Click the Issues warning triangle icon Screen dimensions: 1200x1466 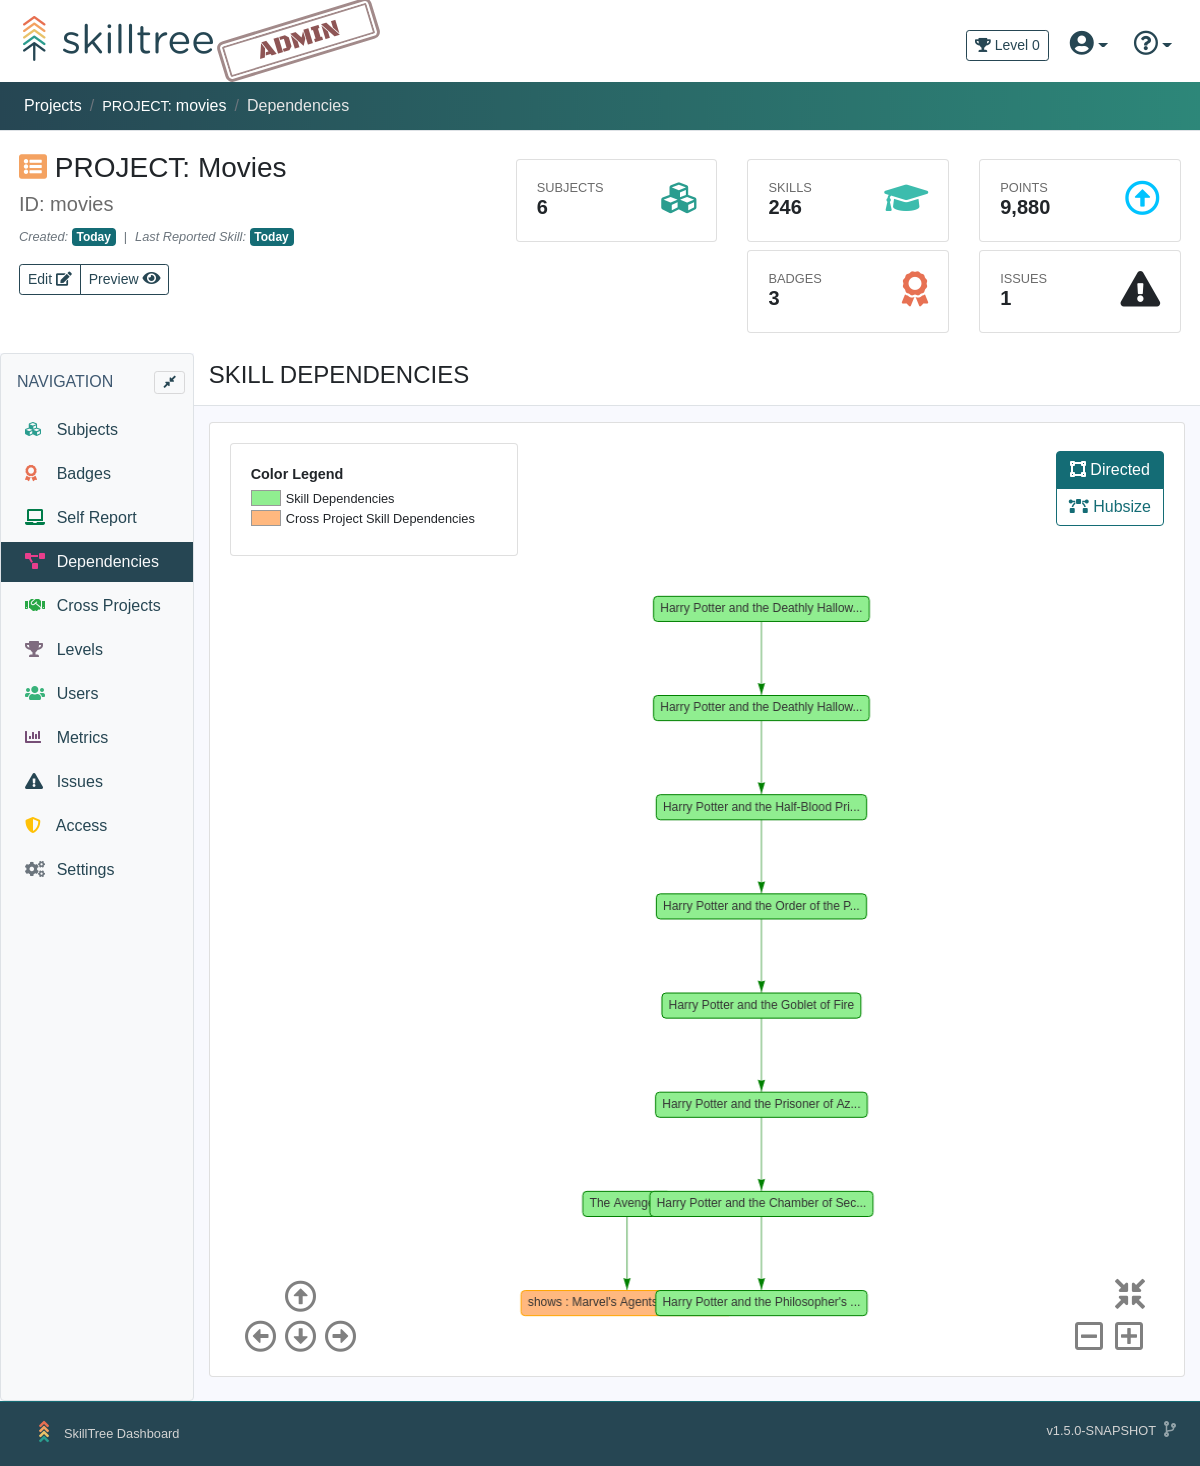click(x=1140, y=289)
